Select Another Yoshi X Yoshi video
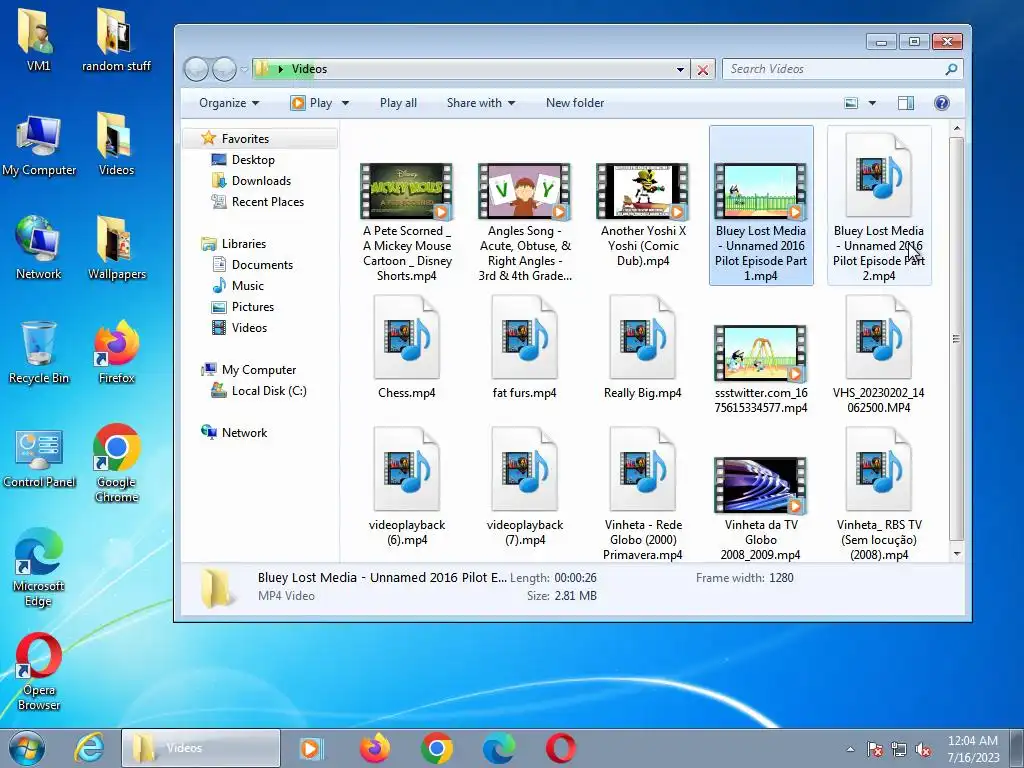 coord(643,214)
